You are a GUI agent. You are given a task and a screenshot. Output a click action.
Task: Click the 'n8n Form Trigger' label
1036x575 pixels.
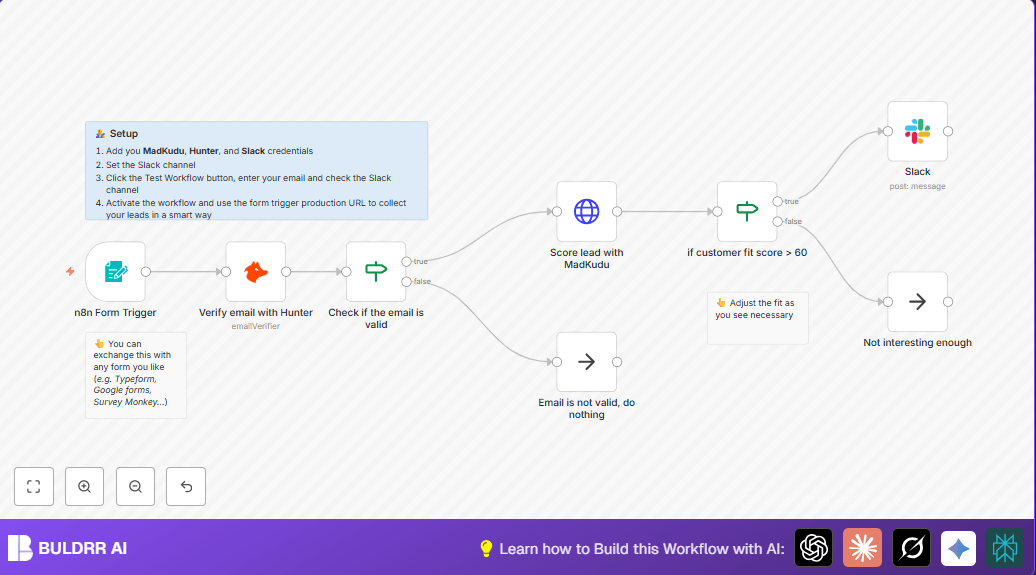tap(116, 313)
